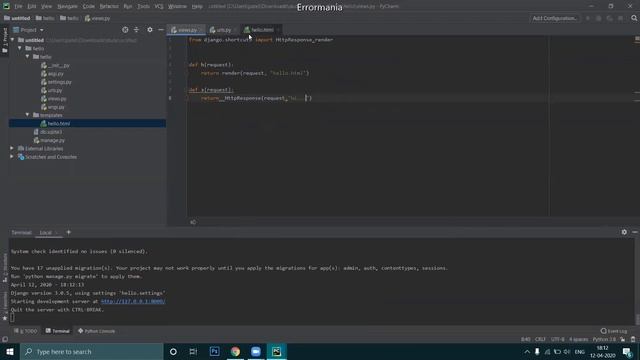Open the development server URL link
This screenshot has width=640, height=360.
[x=133, y=301]
